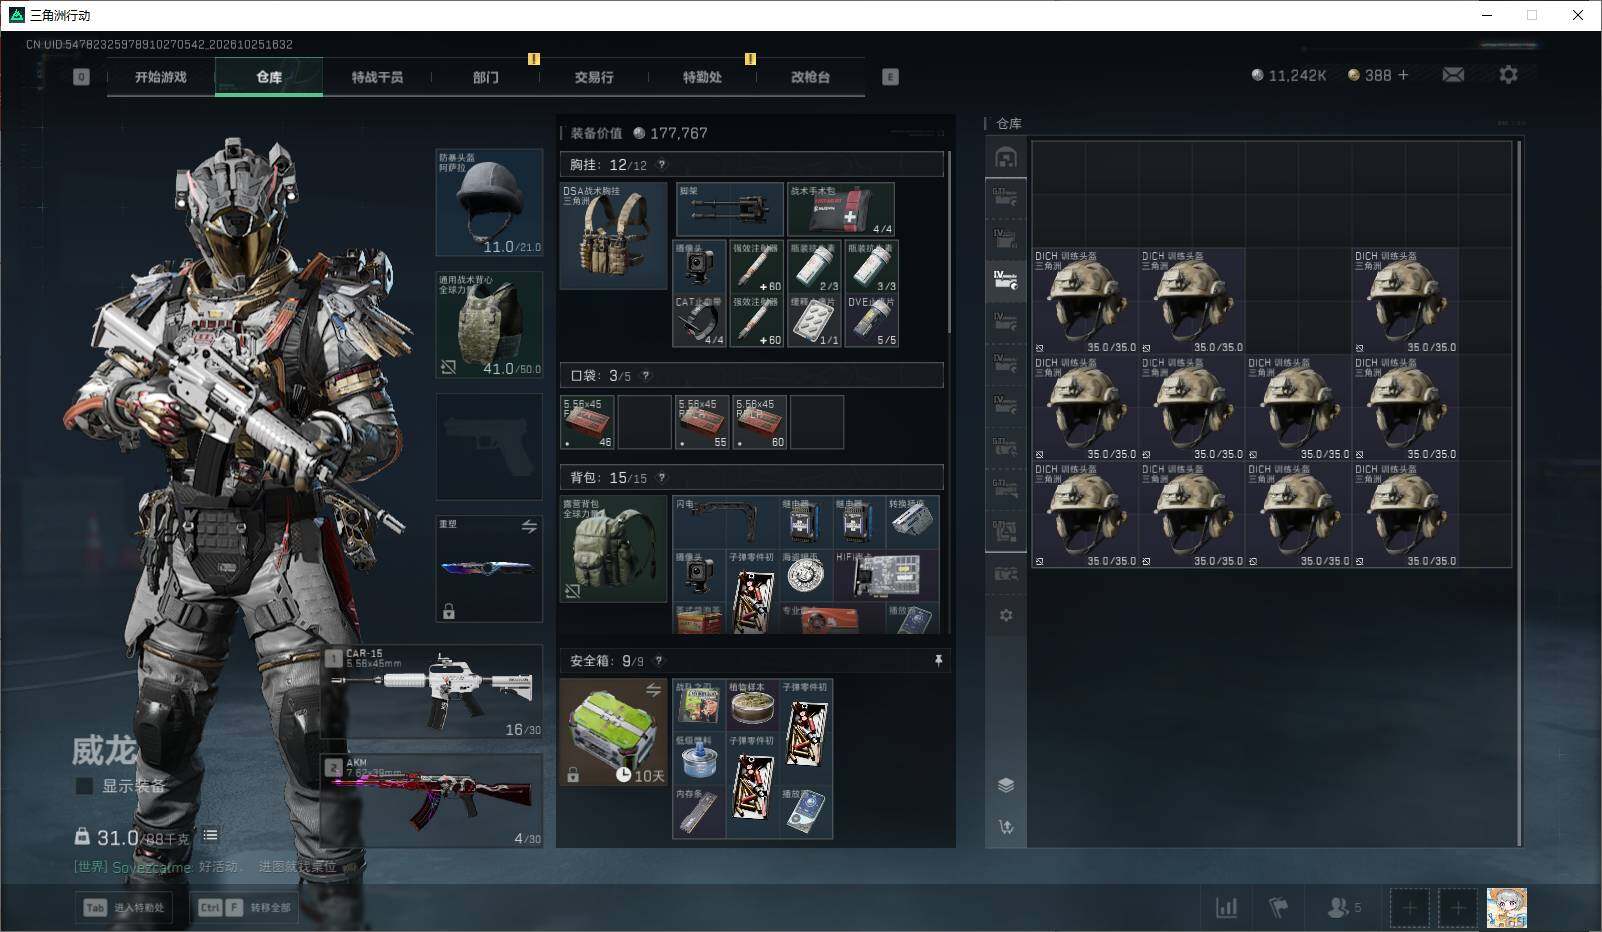Open the weight details list icon
This screenshot has height=932, width=1602.
click(210, 835)
